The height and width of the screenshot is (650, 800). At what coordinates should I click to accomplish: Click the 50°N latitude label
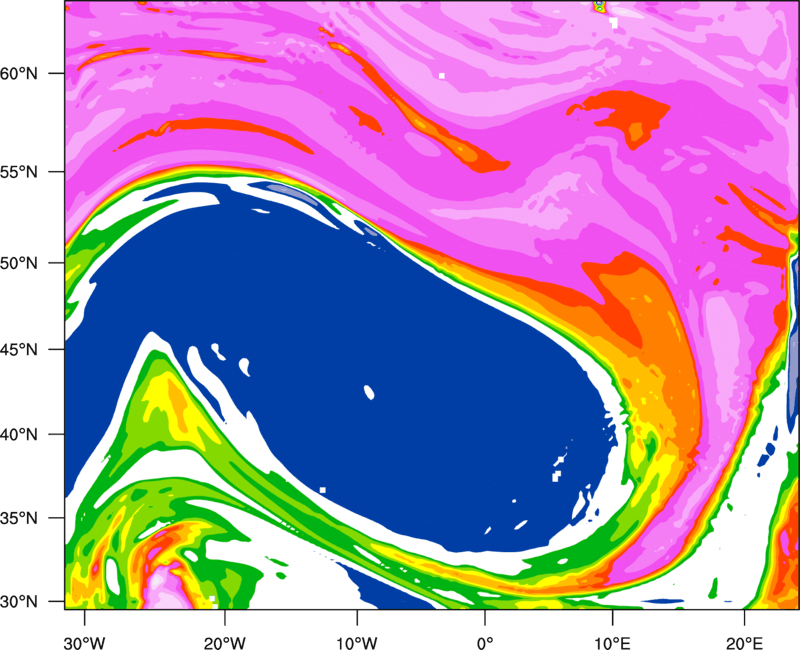click(x=19, y=263)
